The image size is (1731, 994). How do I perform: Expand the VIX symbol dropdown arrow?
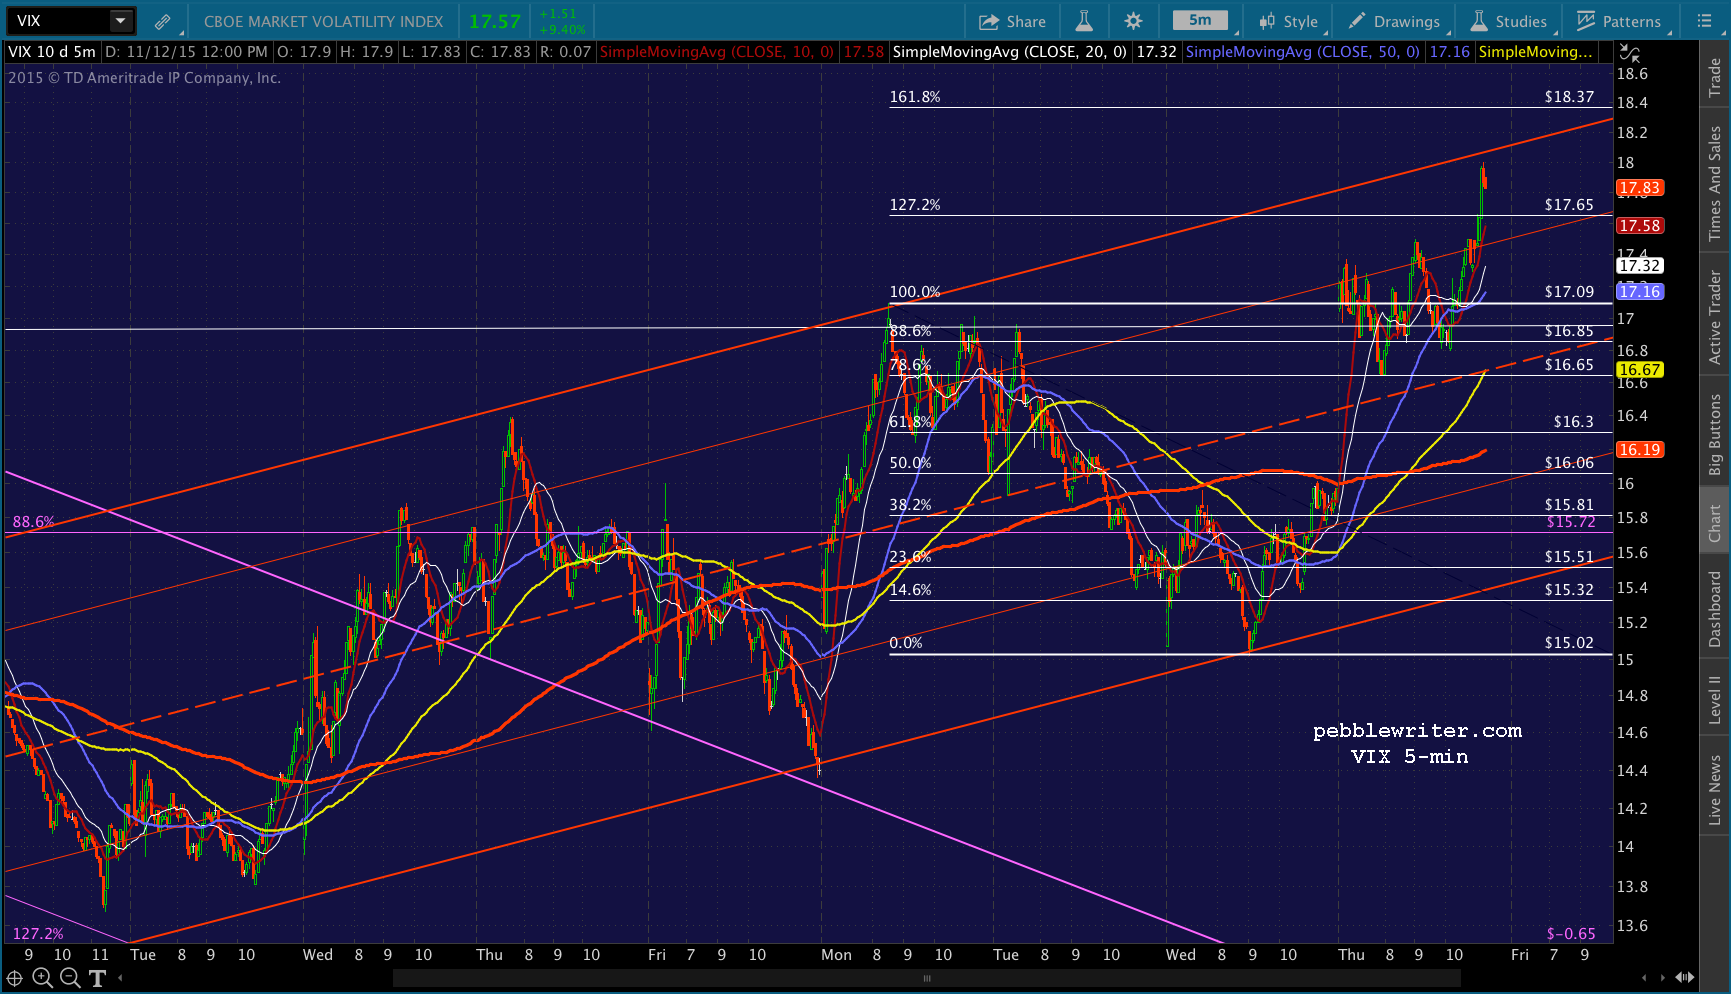tap(120, 20)
